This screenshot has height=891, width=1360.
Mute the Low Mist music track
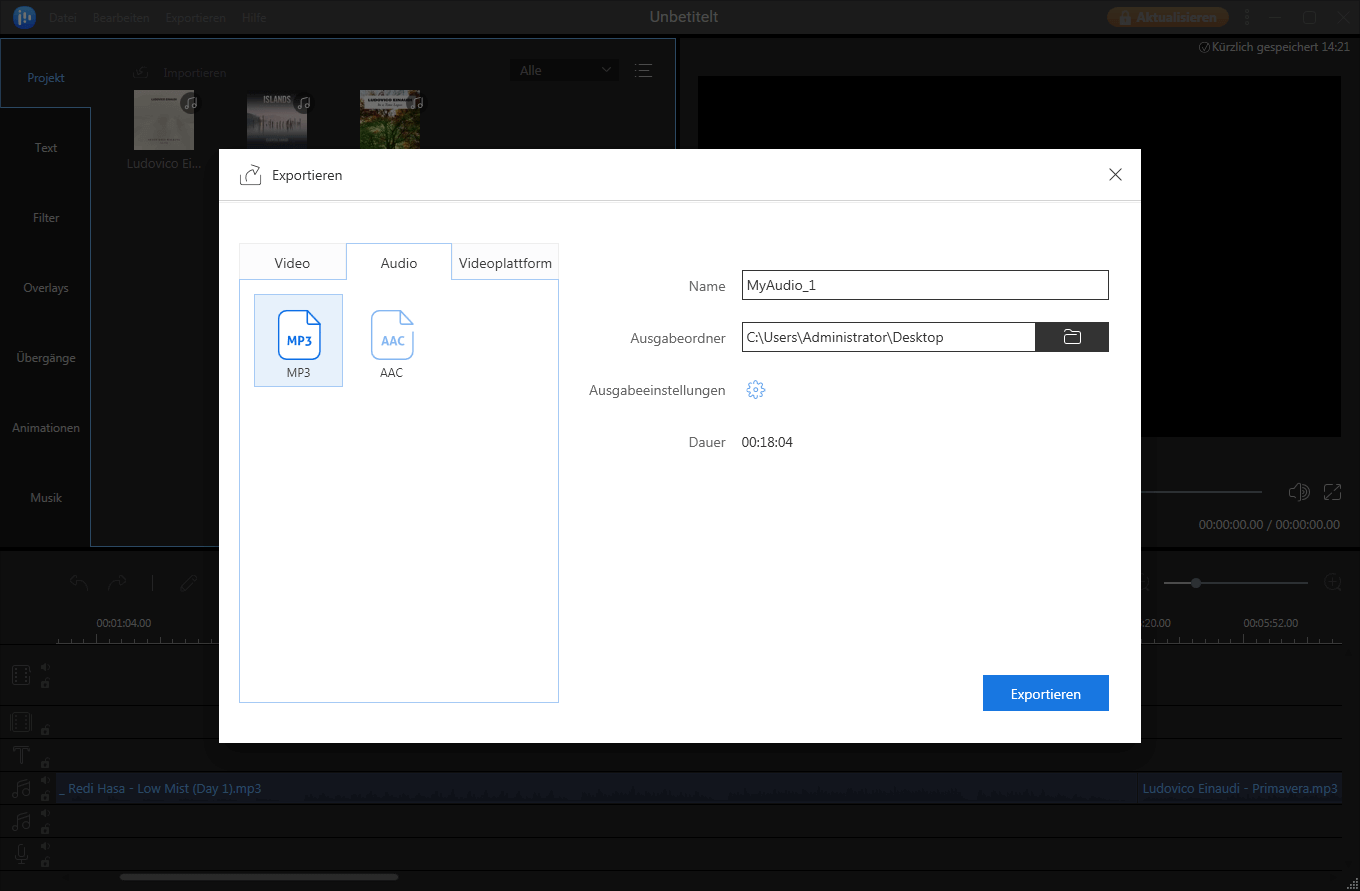click(45, 782)
